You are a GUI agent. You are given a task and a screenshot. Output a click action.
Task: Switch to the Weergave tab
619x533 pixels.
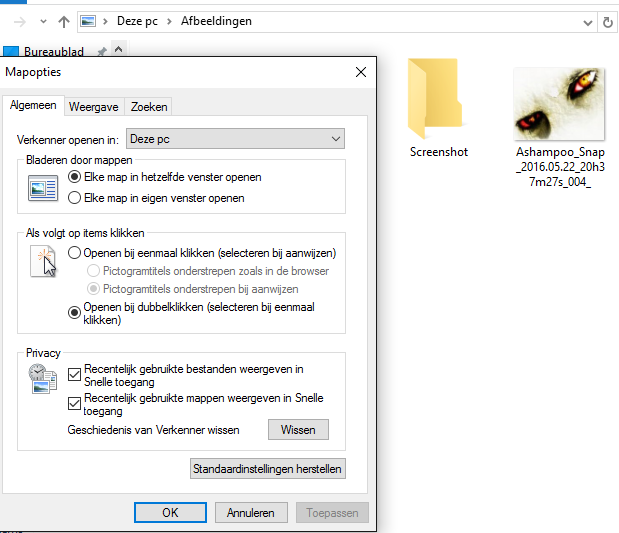(x=94, y=107)
